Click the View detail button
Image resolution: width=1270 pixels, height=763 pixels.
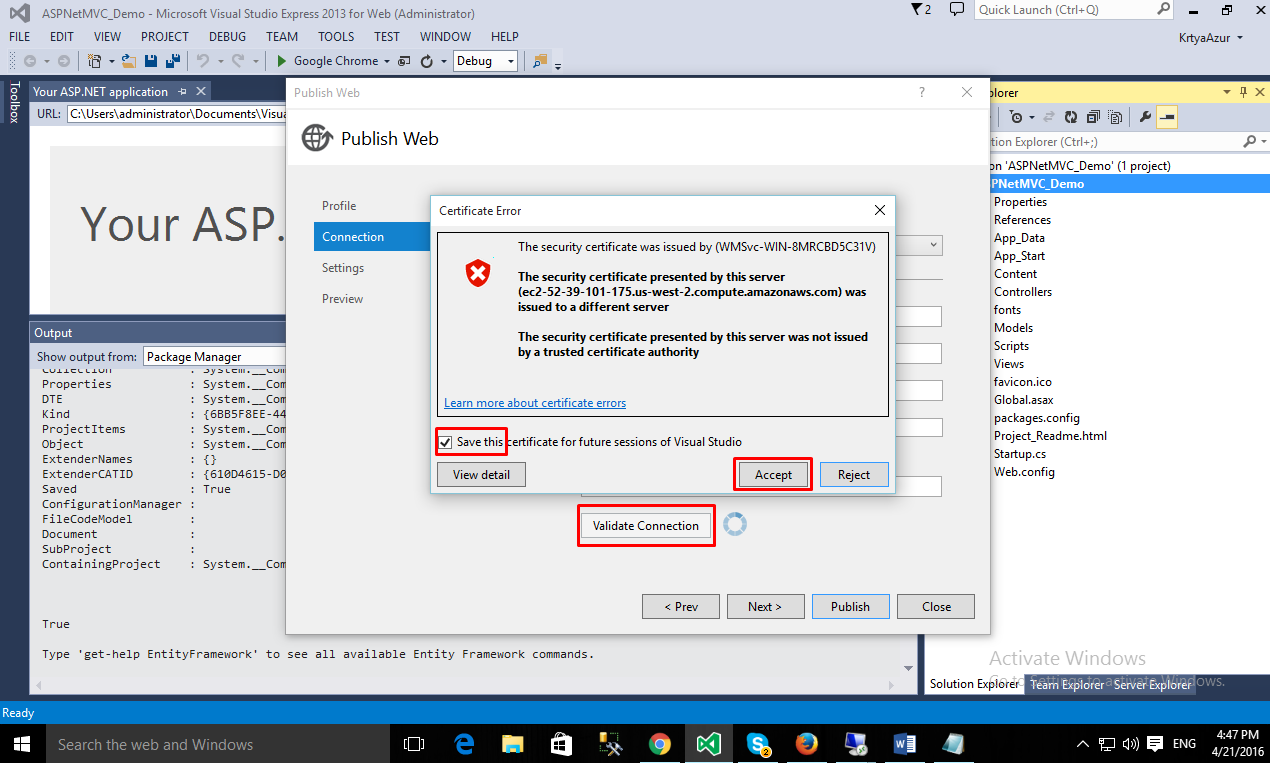pyautogui.click(x=481, y=475)
